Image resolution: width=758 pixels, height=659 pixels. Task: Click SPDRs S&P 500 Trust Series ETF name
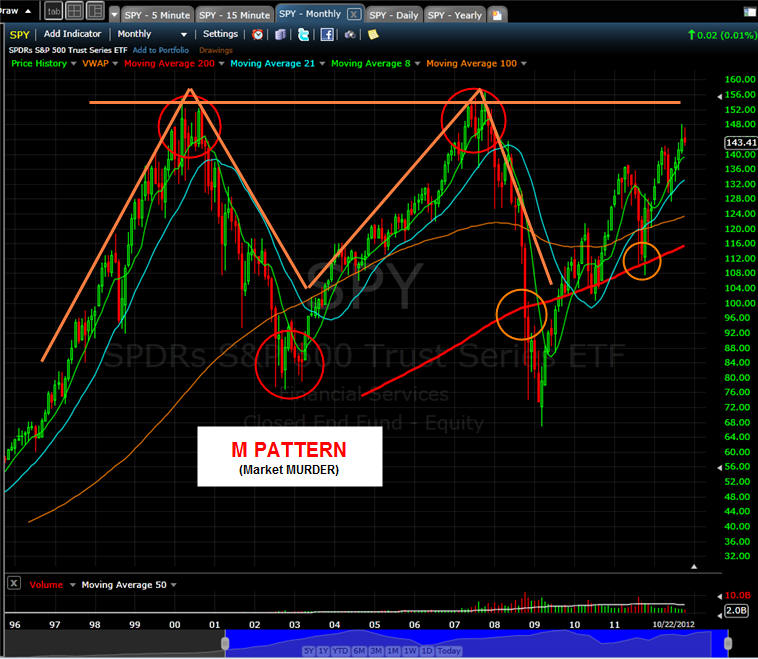[x=68, y=50]
